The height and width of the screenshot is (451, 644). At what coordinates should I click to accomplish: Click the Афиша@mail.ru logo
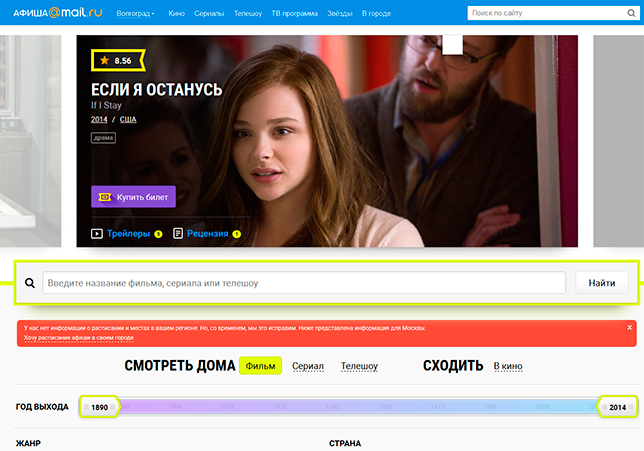pyautogui.click(x=58, y=13)
